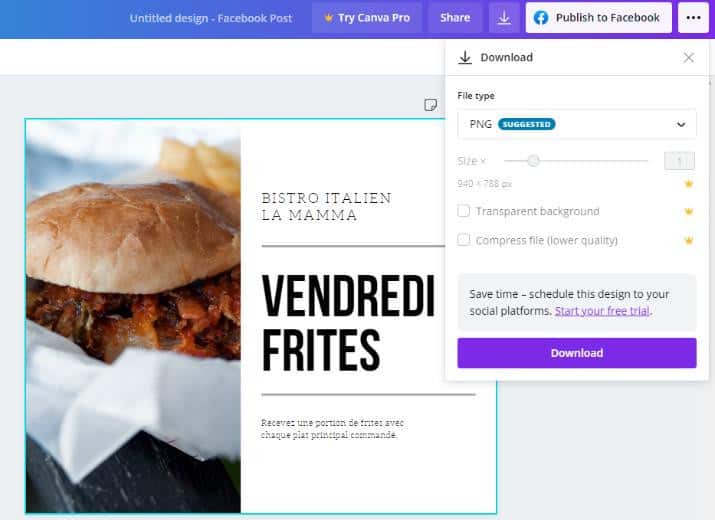Close the Download panel

click(x=689, y=57)
